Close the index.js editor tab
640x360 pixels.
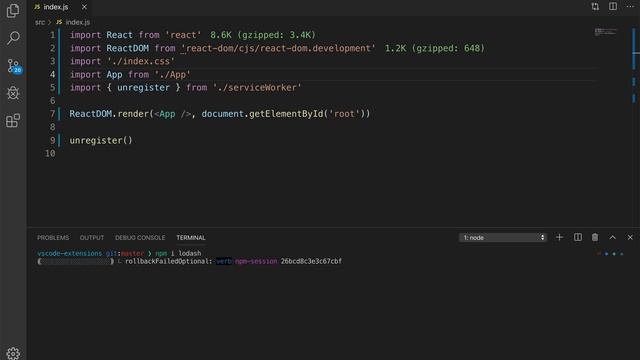click(x=84, y=7)
